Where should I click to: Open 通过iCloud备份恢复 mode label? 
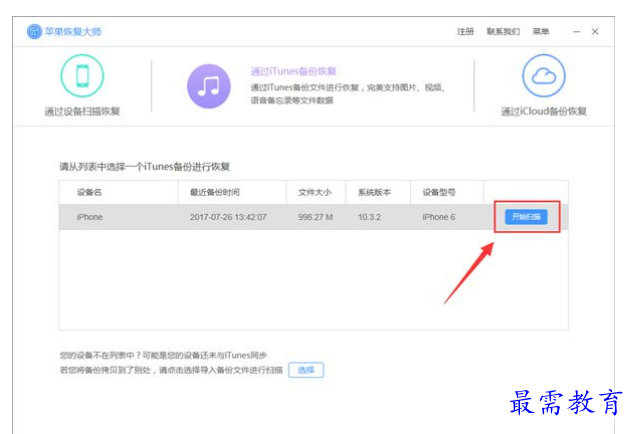pyautogui.click(x=544, y=111)
